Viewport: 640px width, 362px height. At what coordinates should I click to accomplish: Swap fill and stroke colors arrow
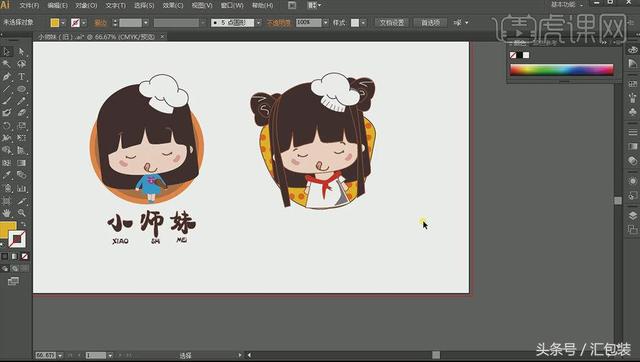[x=23, y=224]
